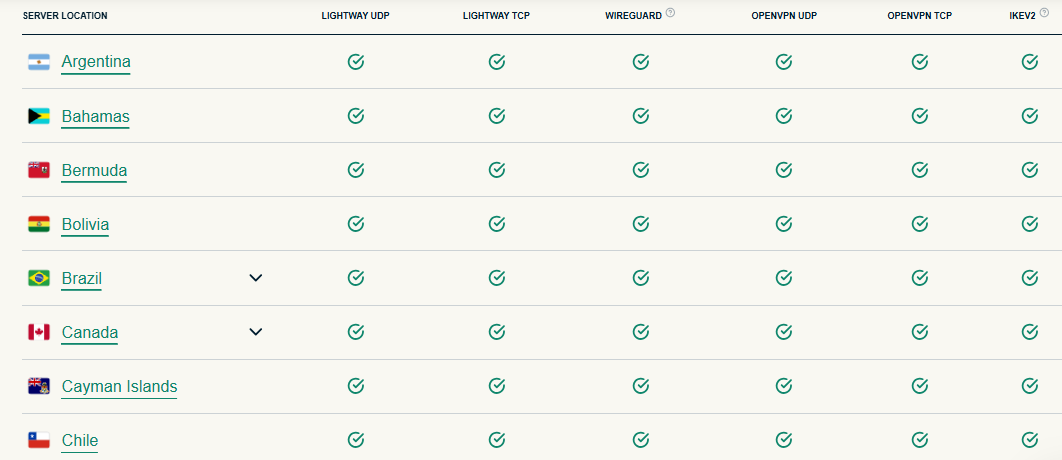Expand the Brazil server locations
This screenshot has width=1062, height=460.
point(256,278)
